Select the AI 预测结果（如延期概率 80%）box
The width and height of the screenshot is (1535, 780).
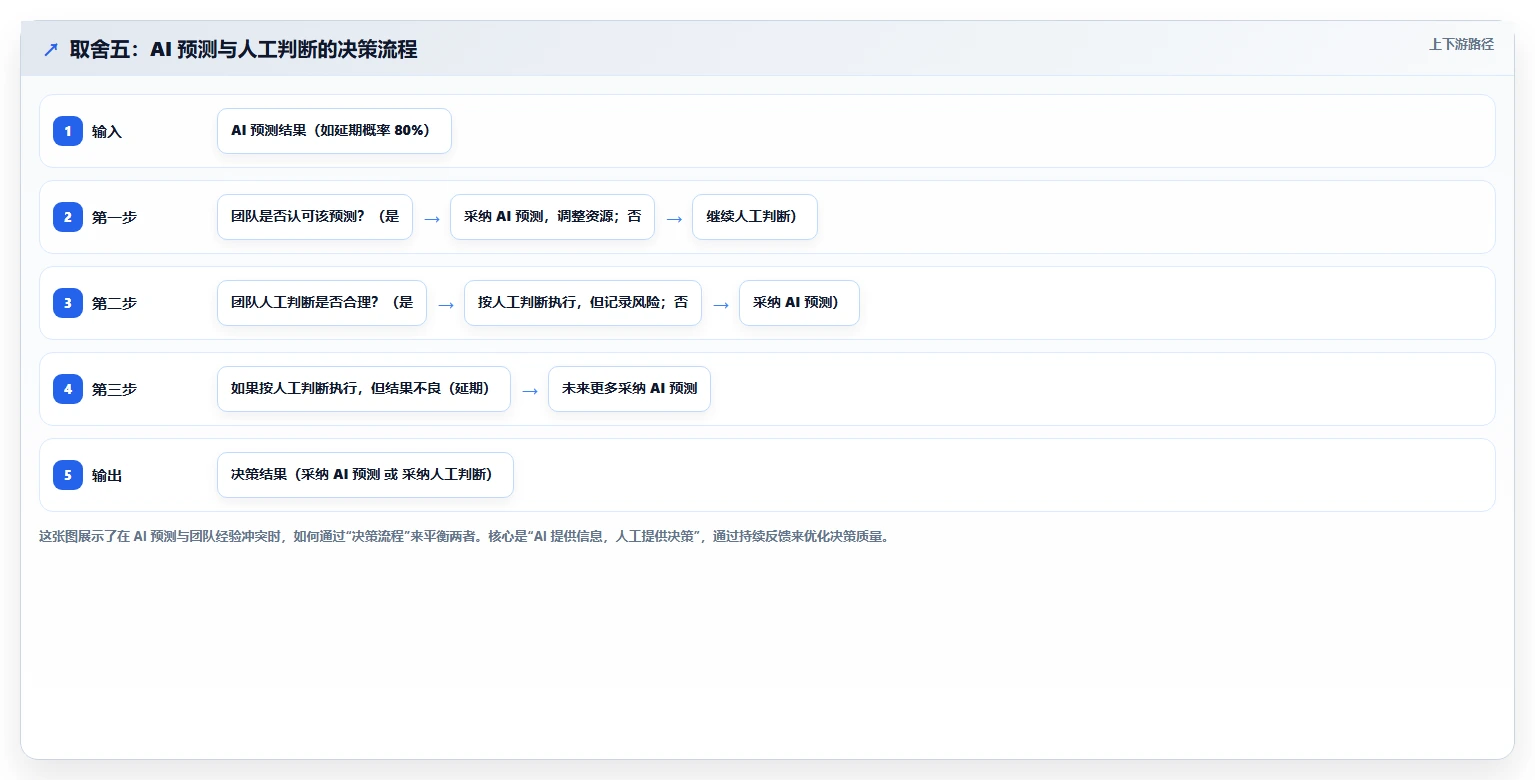[x=334, y=131]
